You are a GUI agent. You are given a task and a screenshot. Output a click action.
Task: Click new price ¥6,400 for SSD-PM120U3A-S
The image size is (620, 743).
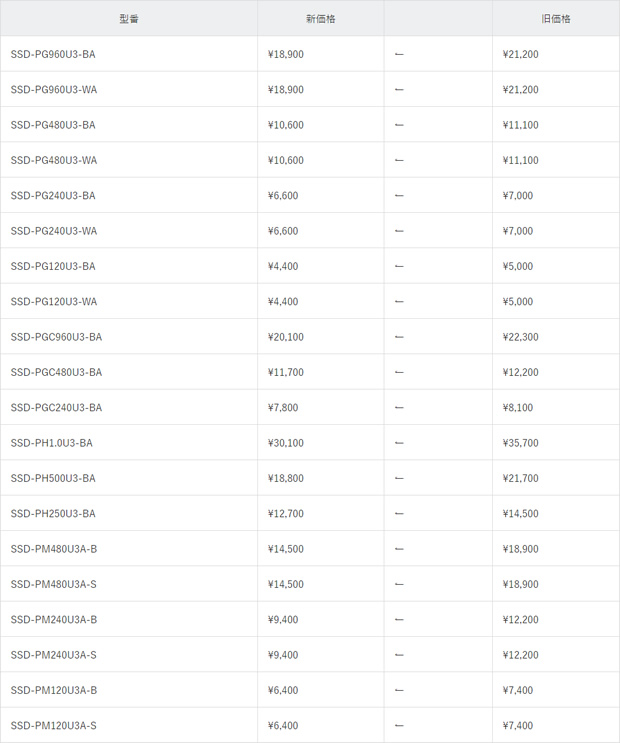[x=283, y=725]
